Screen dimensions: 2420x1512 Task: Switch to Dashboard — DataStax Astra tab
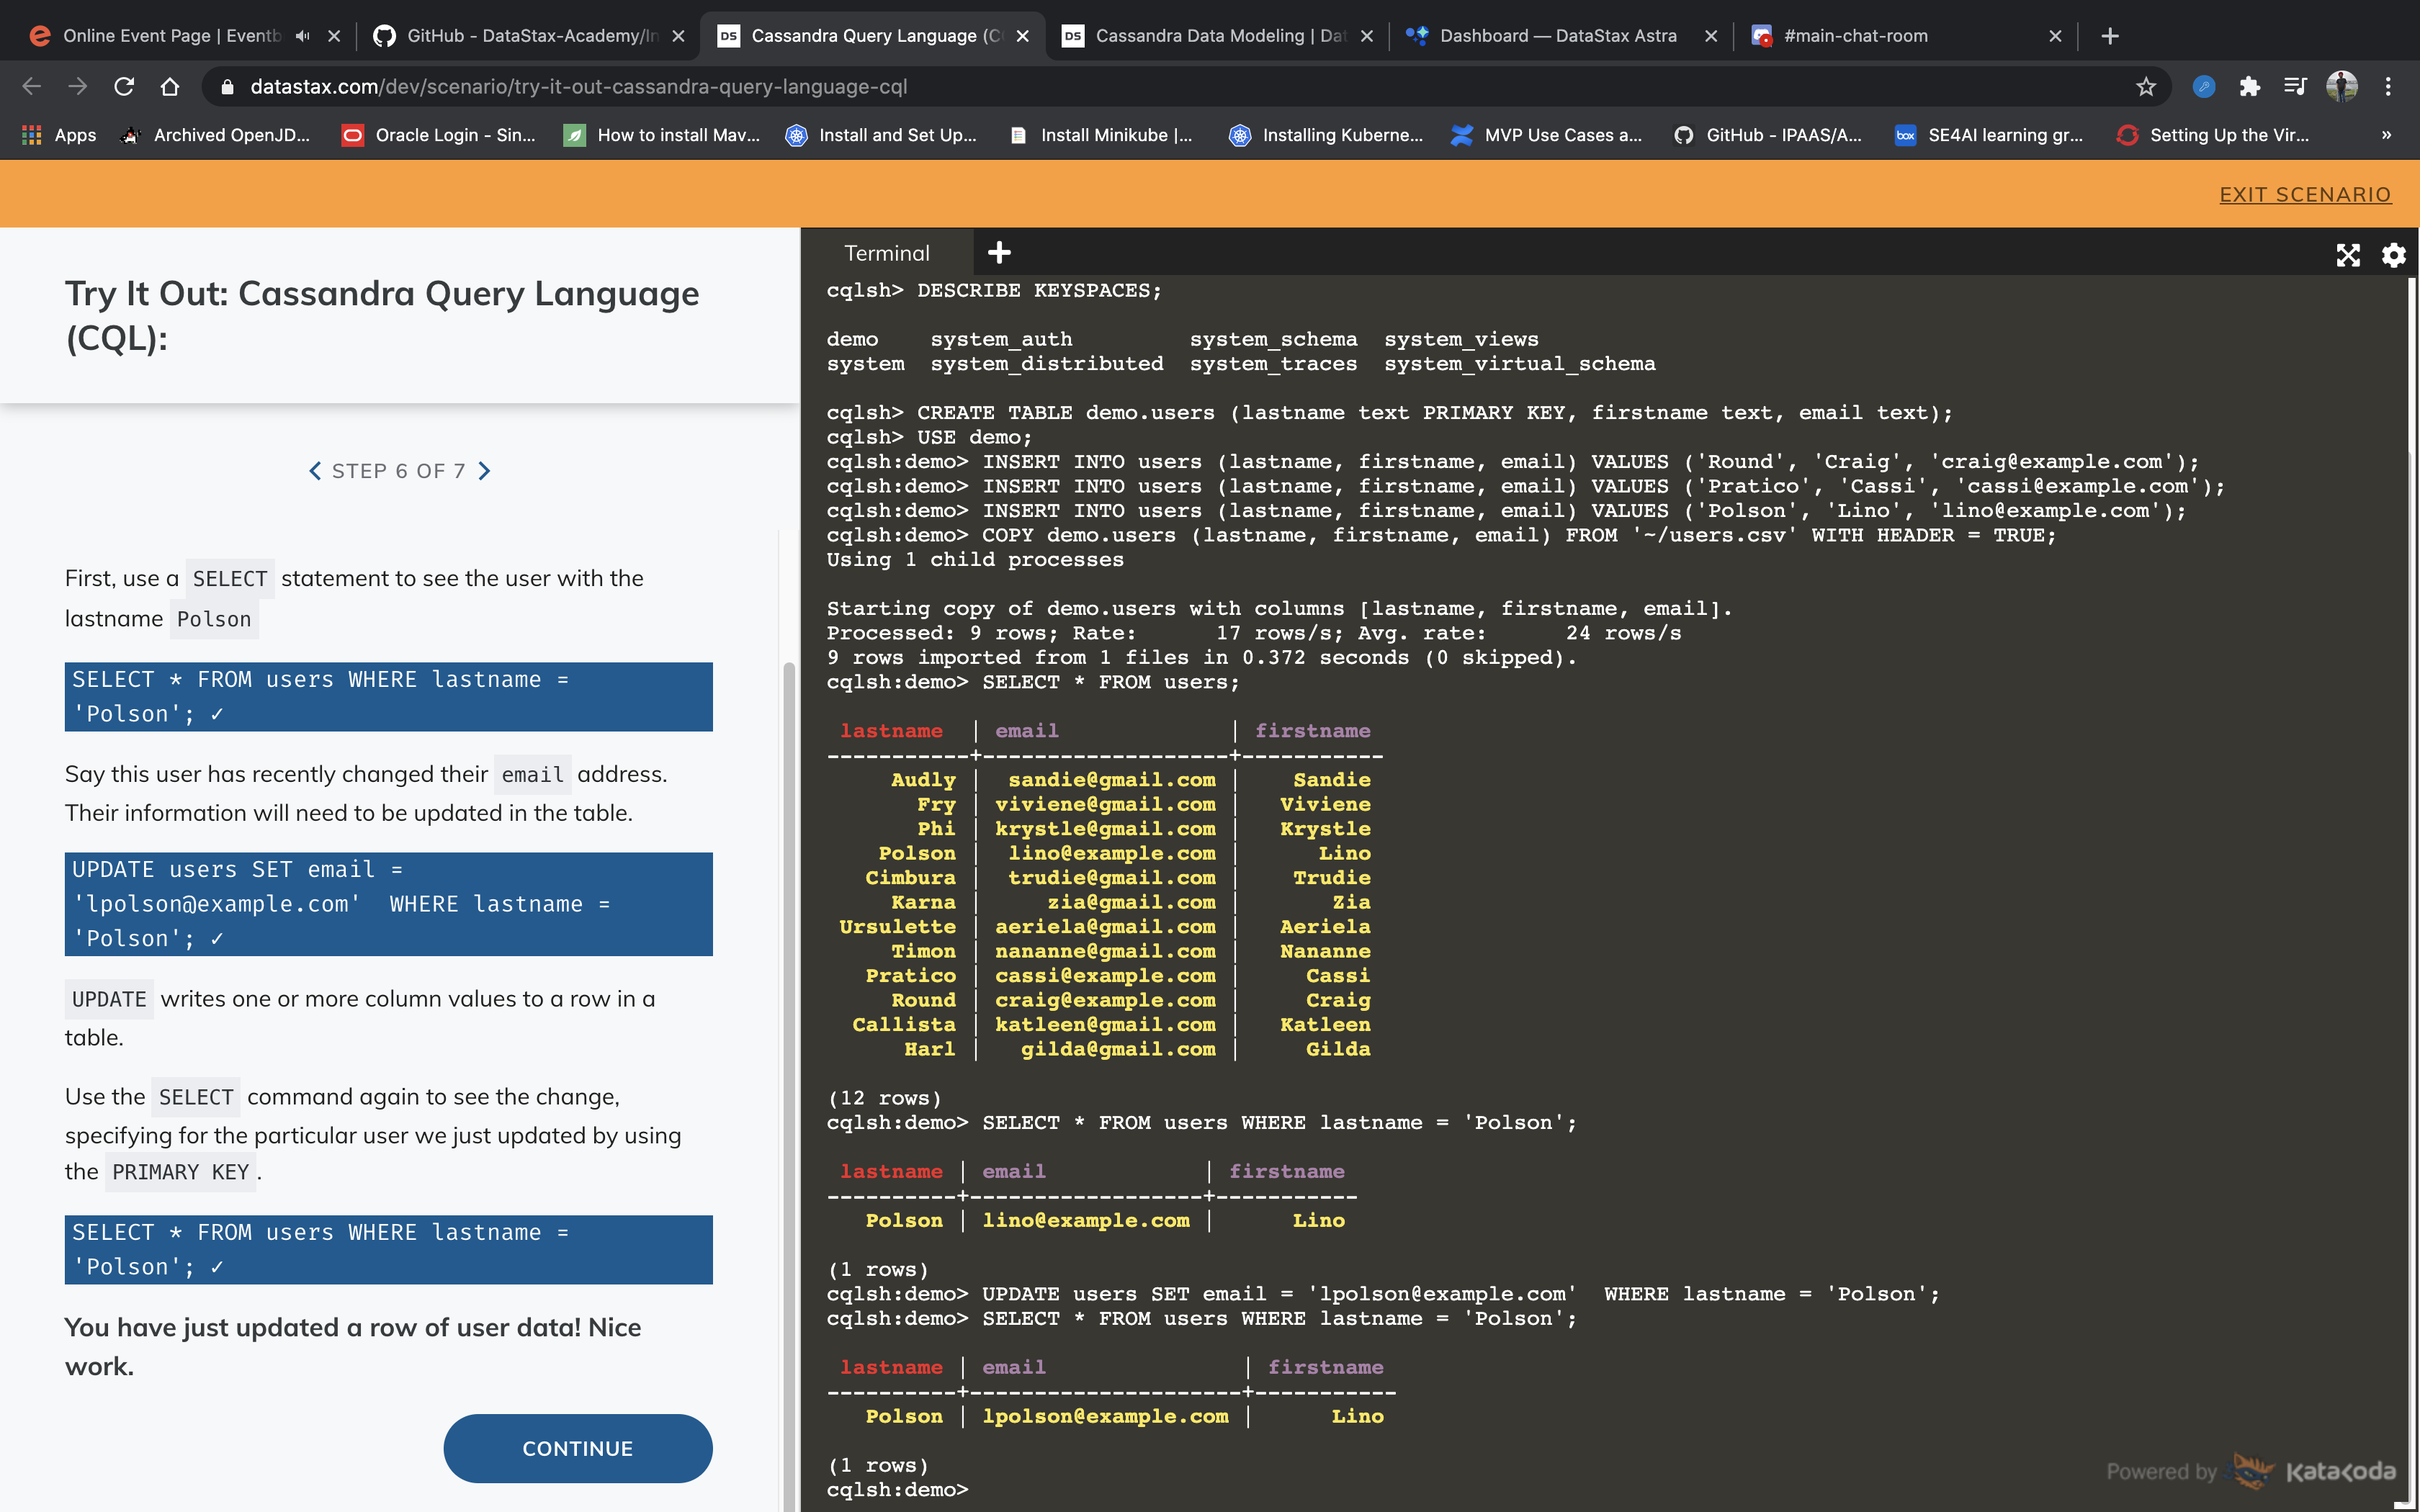coord(1557,36)
